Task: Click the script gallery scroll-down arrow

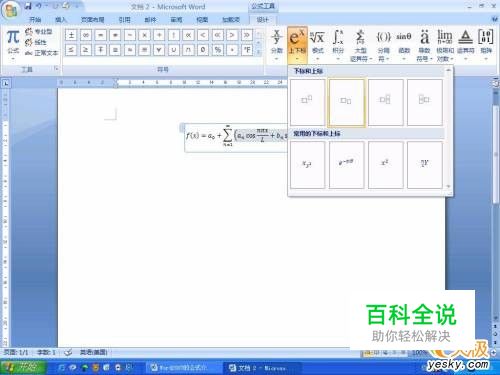Action: coord(448,186)
